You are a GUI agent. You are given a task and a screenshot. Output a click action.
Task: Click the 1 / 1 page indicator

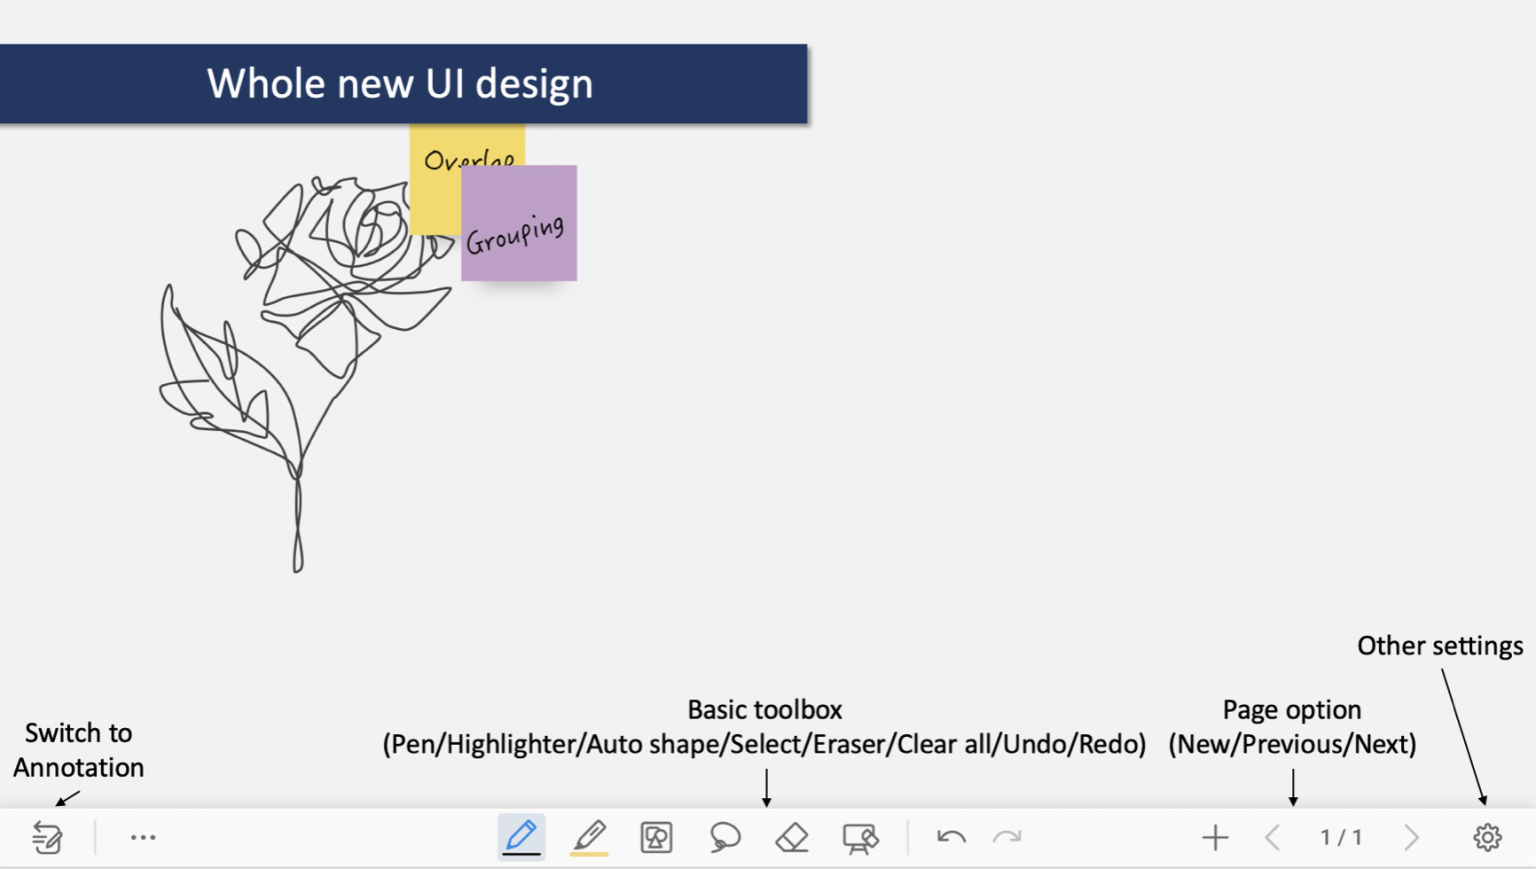[1341, 837]
